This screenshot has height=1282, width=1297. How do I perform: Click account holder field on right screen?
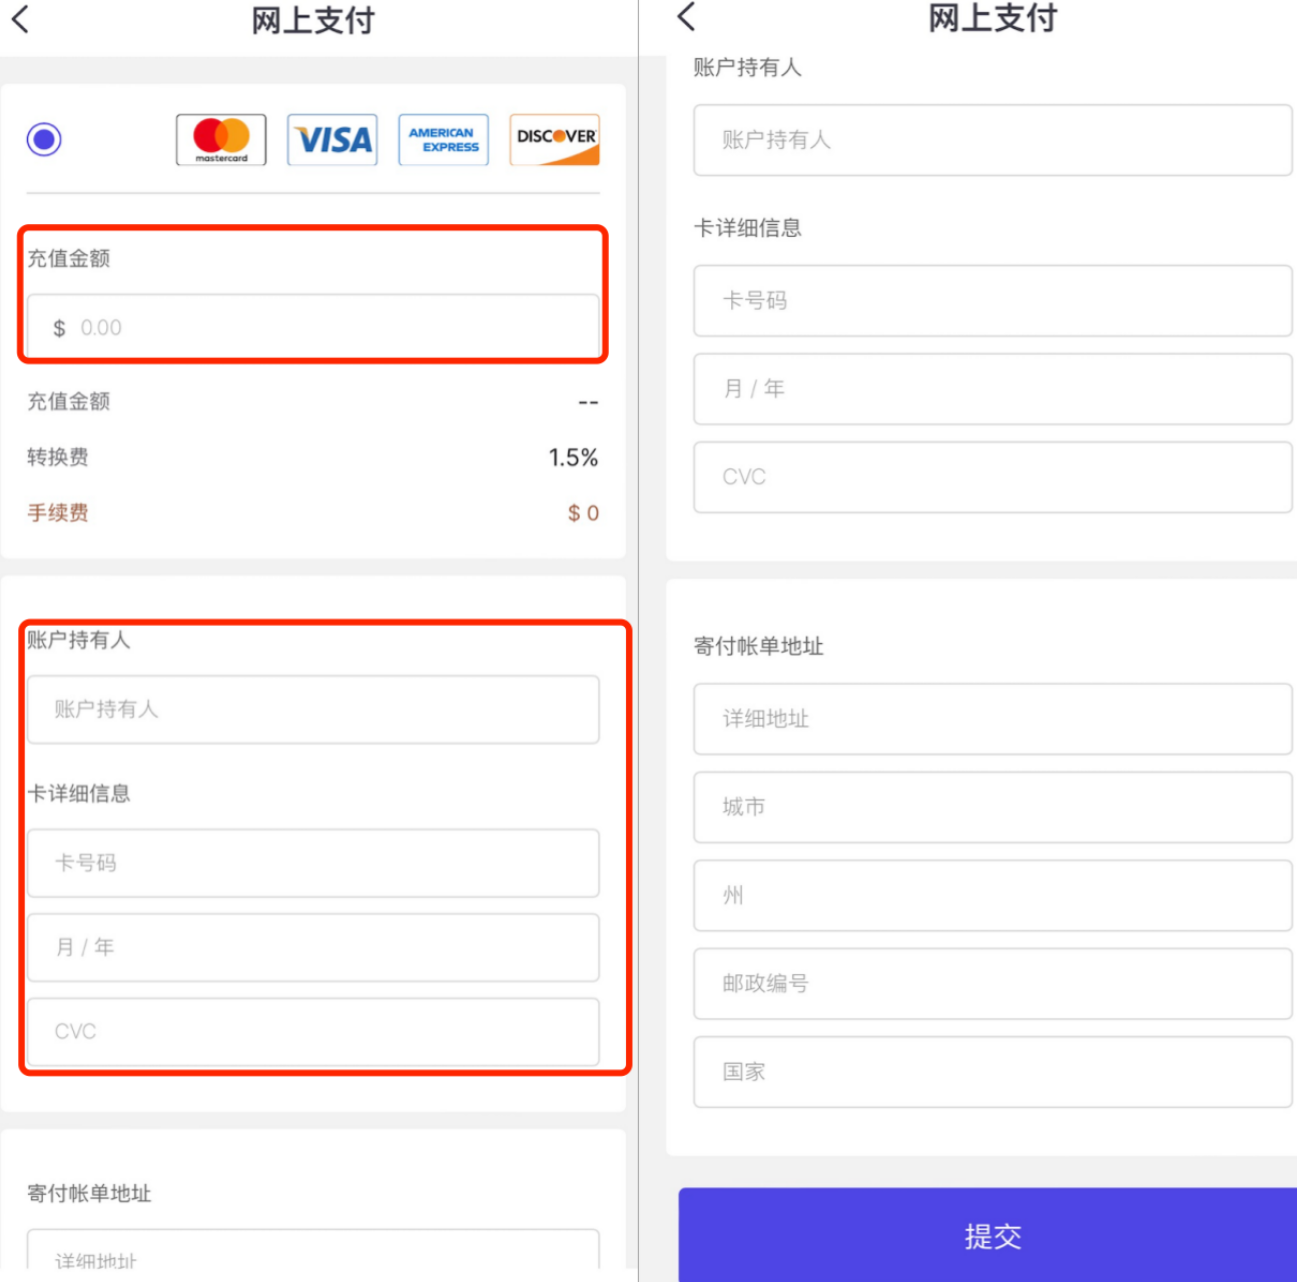[993, 140]
